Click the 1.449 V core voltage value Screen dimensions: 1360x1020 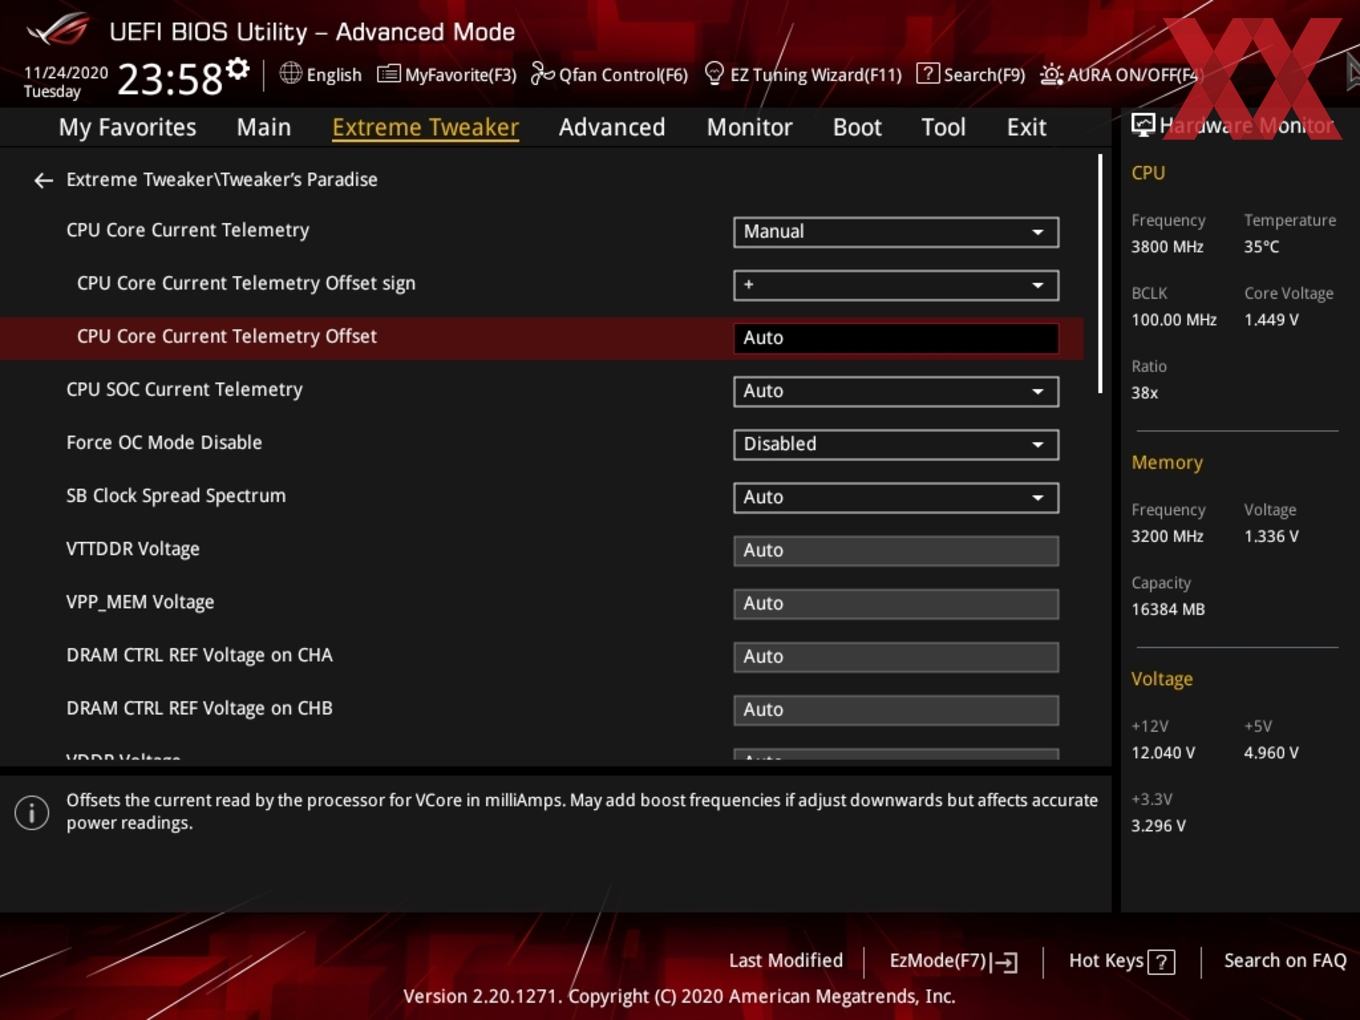coord(1271,319)
